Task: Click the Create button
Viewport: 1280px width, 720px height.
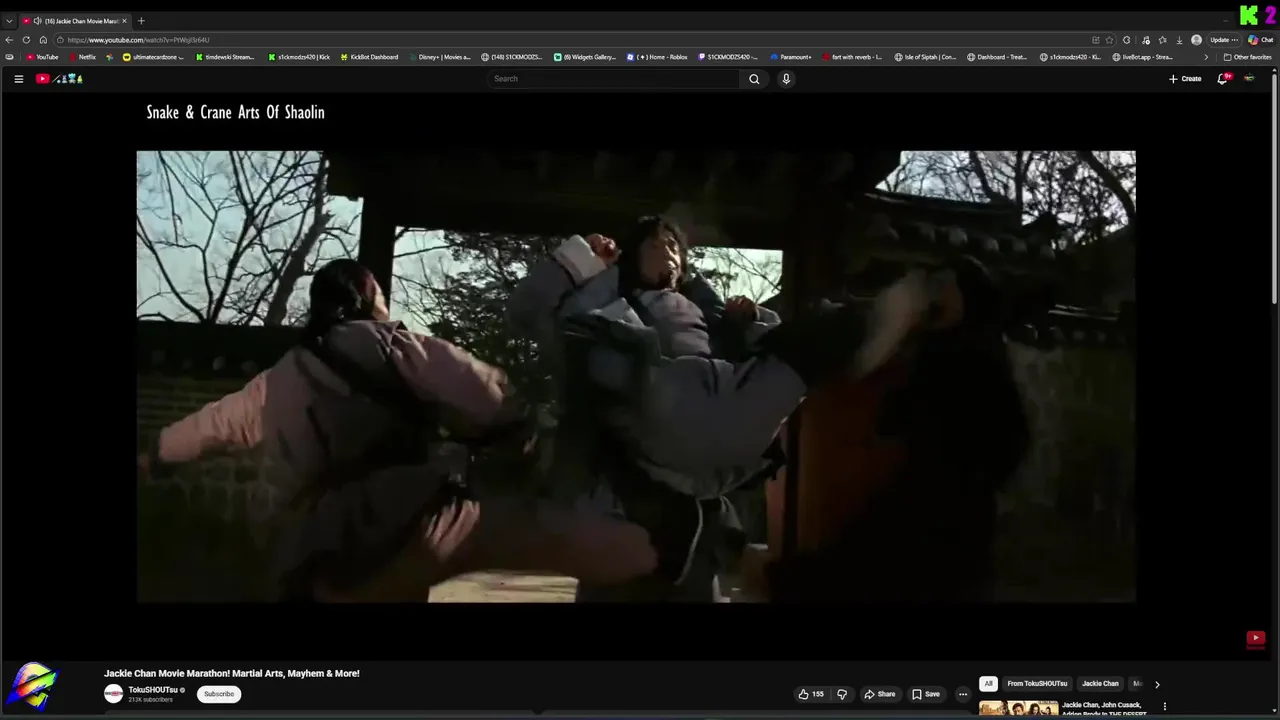Action: [x=1185, y=79]
